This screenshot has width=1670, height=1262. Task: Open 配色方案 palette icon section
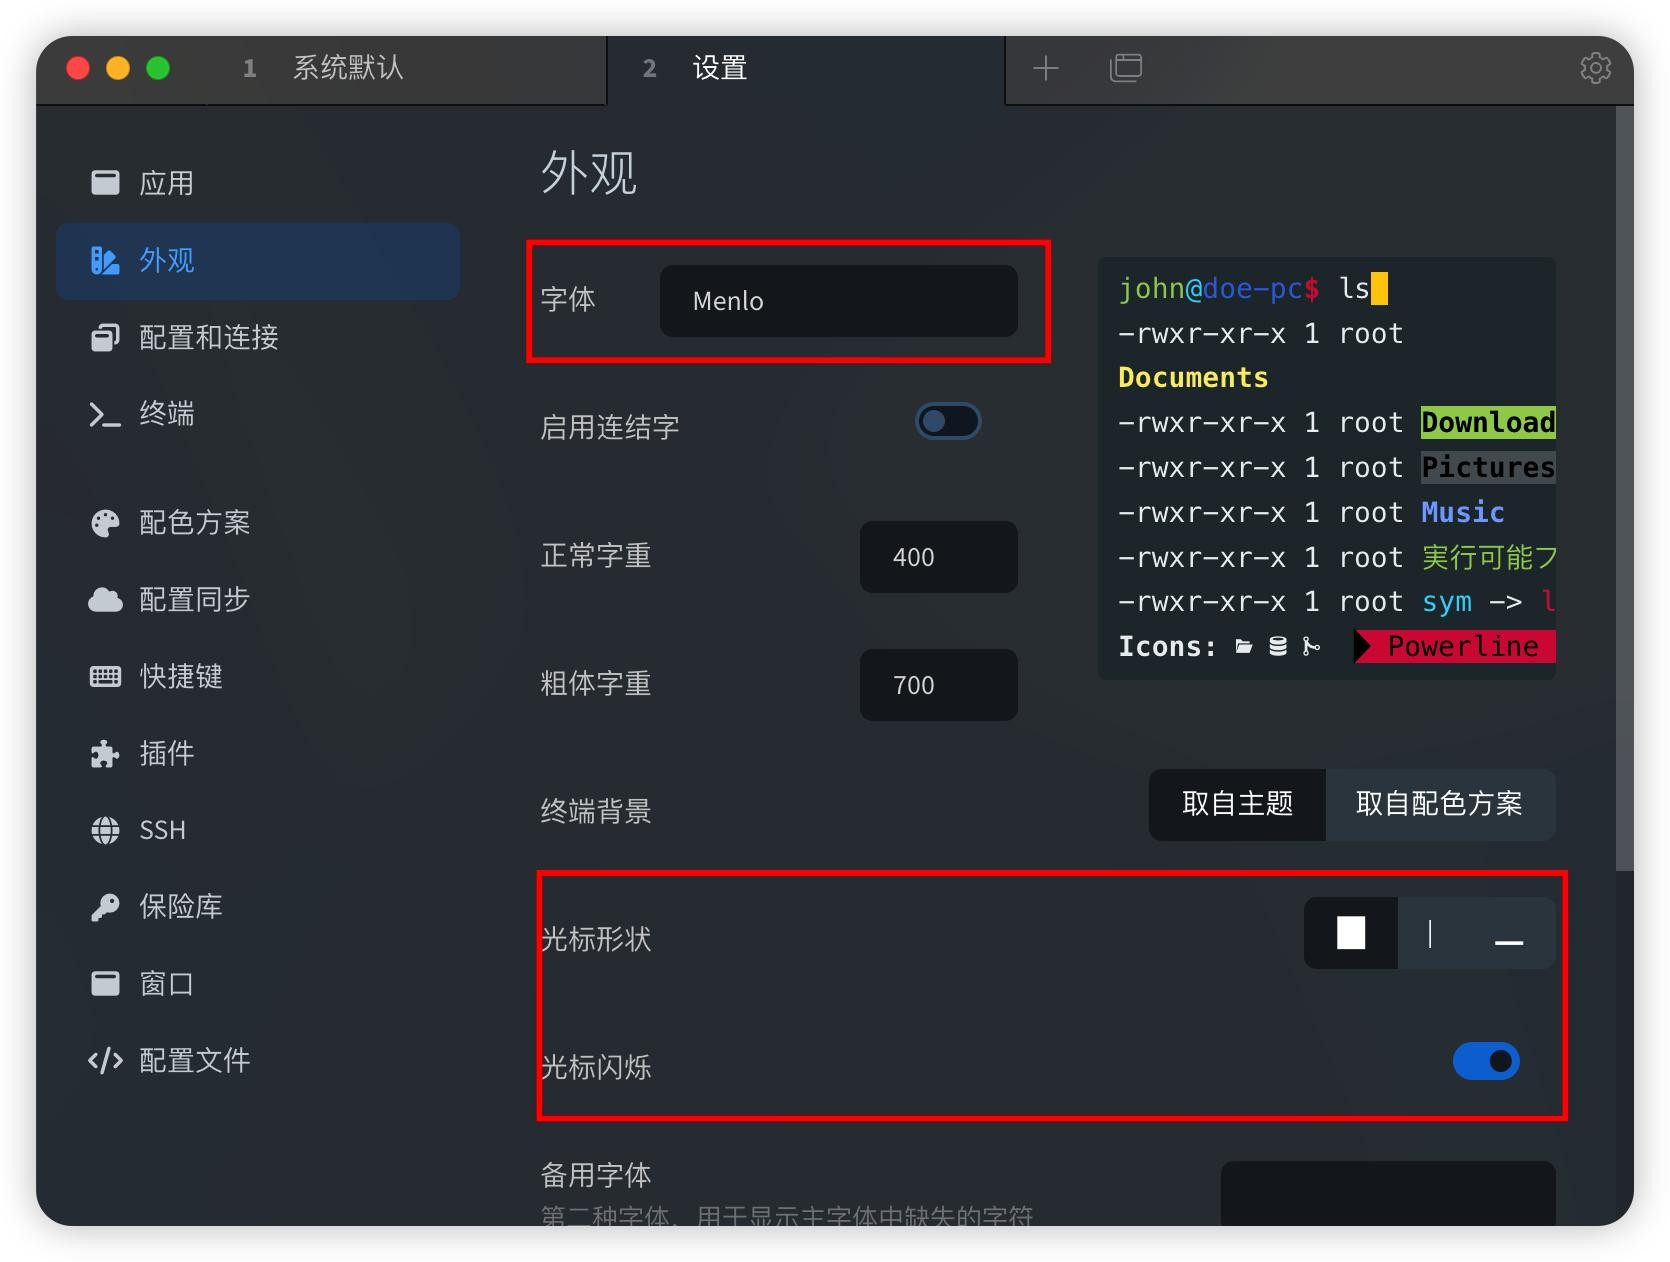pos(105,523)
